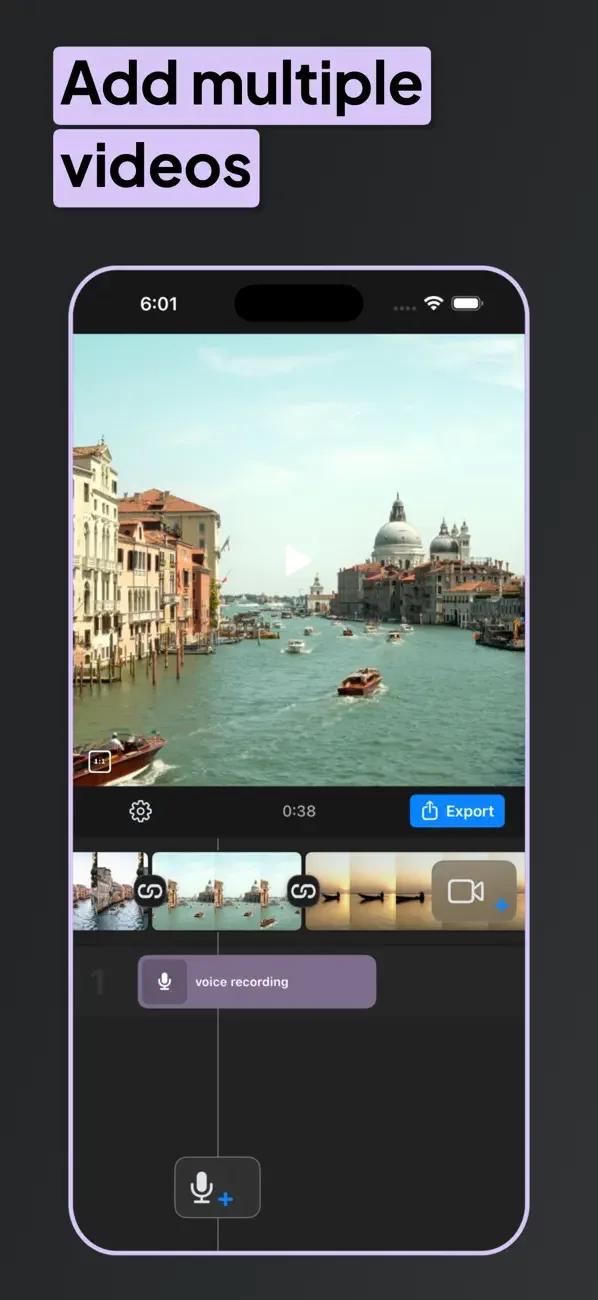The height and width of the screenshot is (1300, 598).
Task: Tap the Export button
Action: tap(457, 811)
